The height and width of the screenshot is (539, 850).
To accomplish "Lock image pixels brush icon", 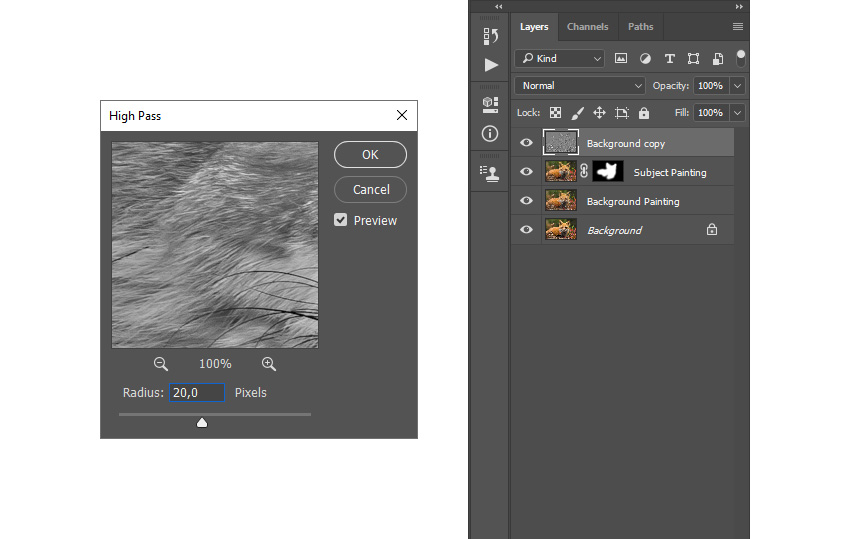I will [x=577, y=113].
